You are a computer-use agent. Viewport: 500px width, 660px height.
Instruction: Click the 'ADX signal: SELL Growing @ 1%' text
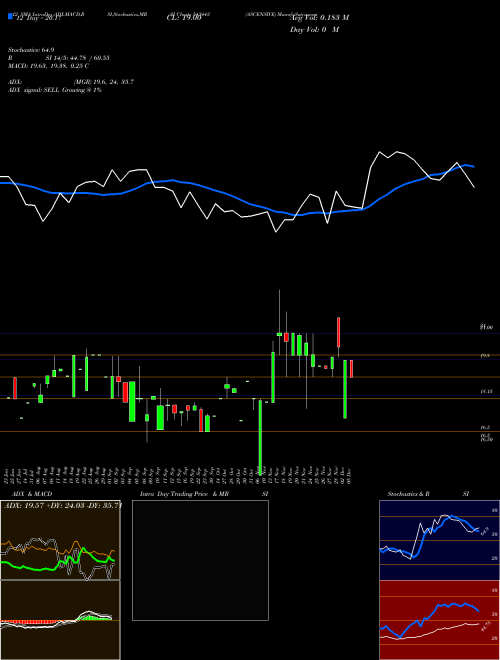tap(55, 90)
